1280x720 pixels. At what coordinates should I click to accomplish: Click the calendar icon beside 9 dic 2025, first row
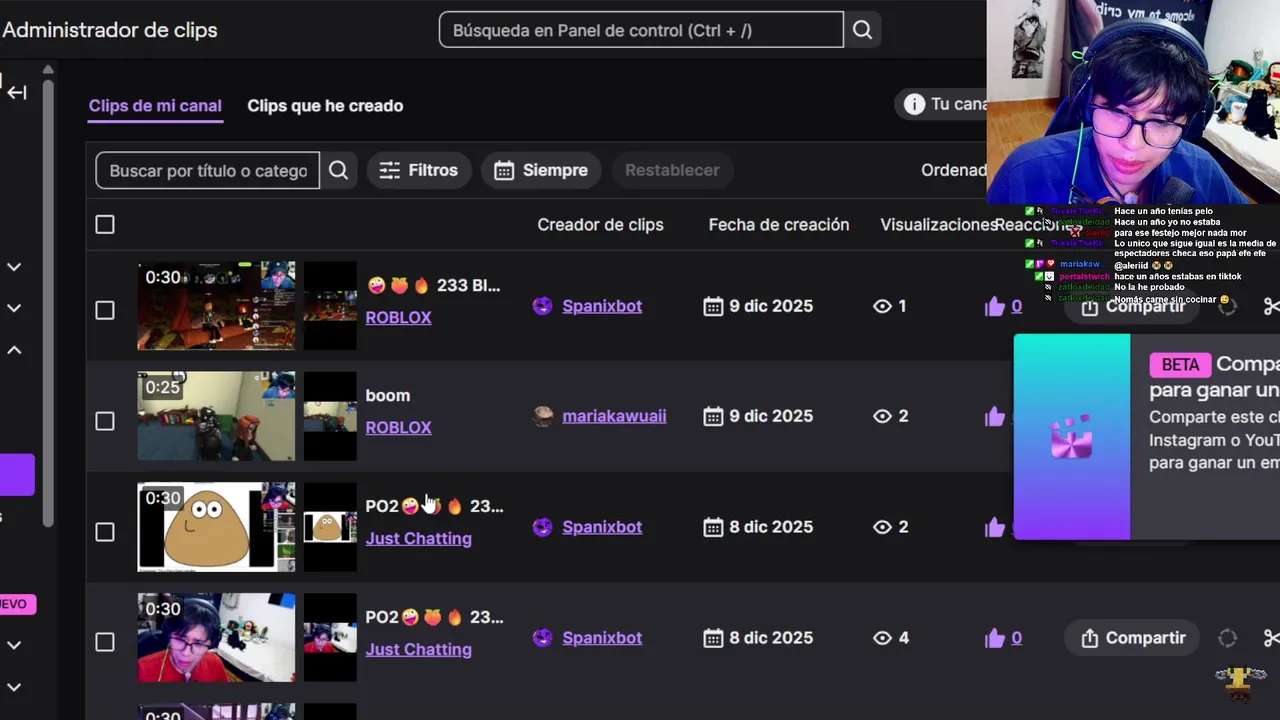pos(713,306)
